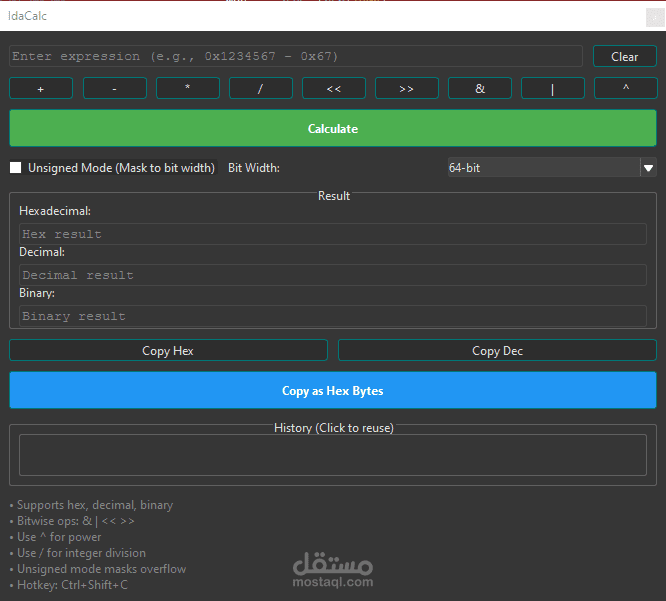Screen dimensions: 666x601
Task: Click the Bit Width: label
Action: pos(254,168)
